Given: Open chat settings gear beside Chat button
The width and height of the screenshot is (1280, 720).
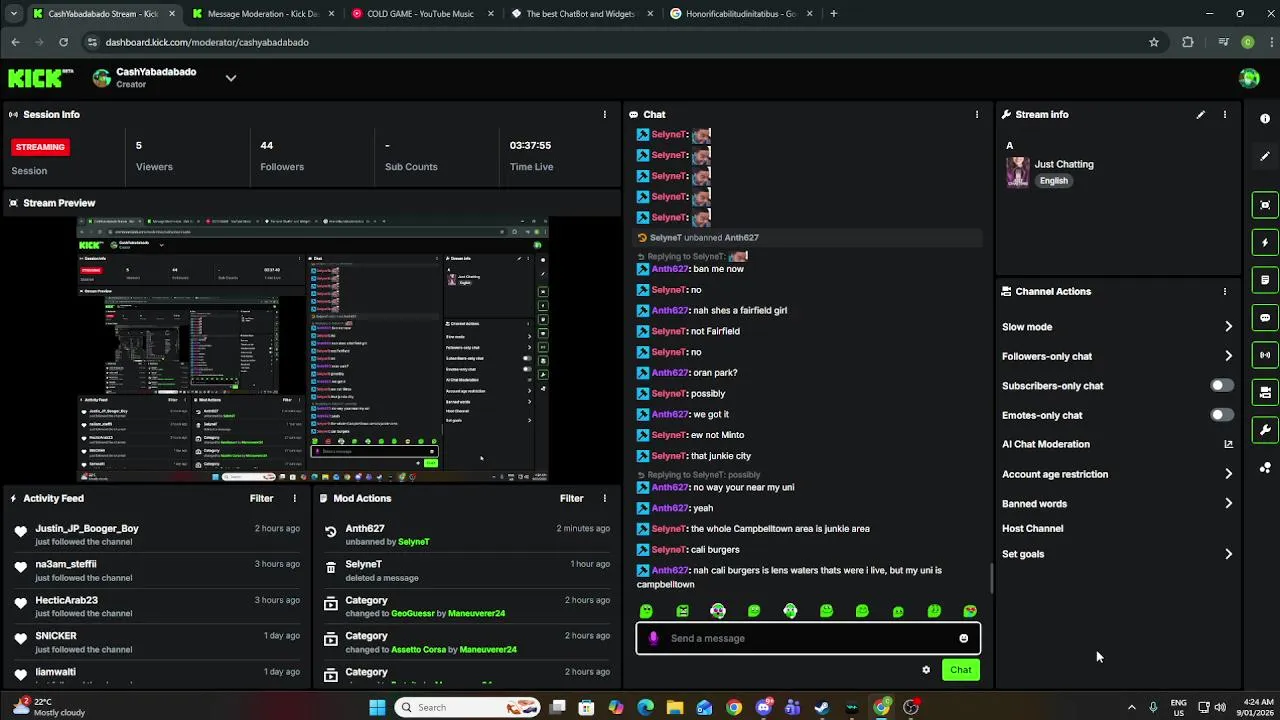Looking at the screenshot, I should [926, 670].
